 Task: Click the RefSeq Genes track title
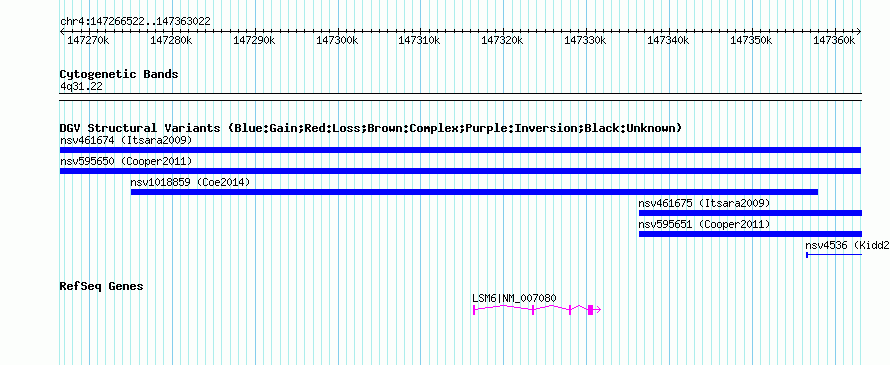coord(101,286)
